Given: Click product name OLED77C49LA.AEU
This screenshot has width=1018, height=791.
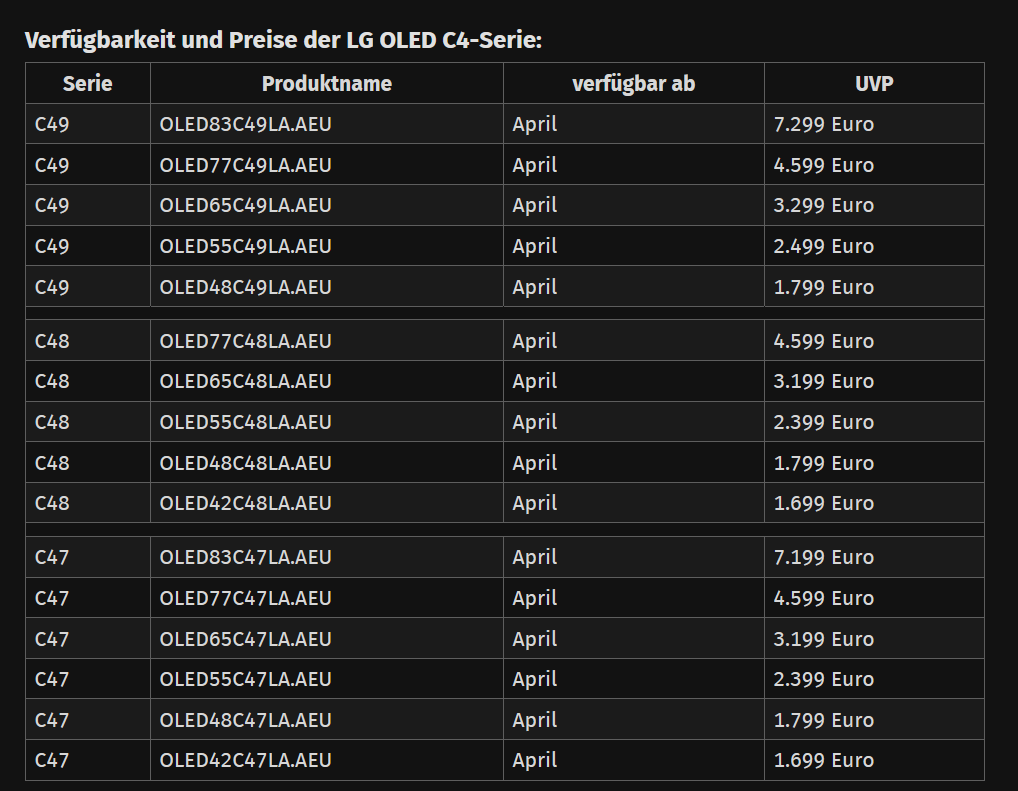Looking at the screenshot, I should point(245,165).
